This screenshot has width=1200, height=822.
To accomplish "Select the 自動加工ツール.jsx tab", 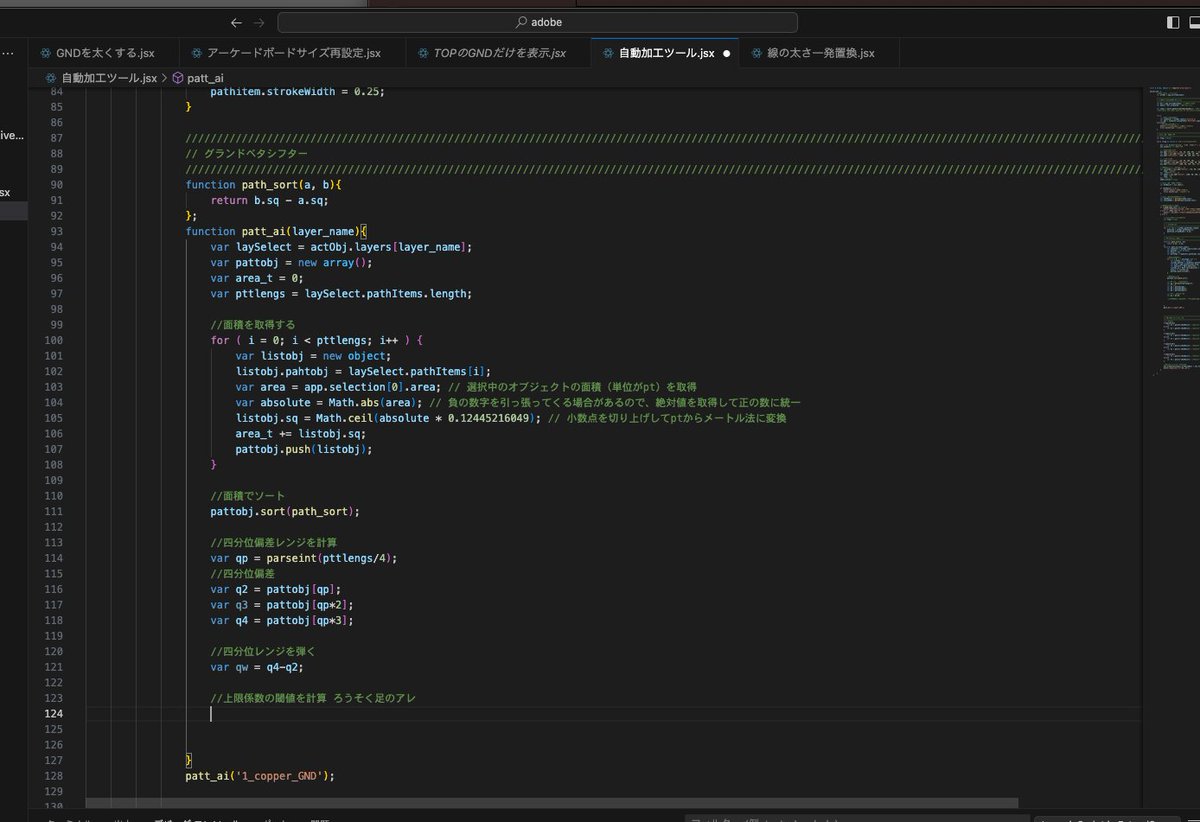I will (x=665, y=53).
